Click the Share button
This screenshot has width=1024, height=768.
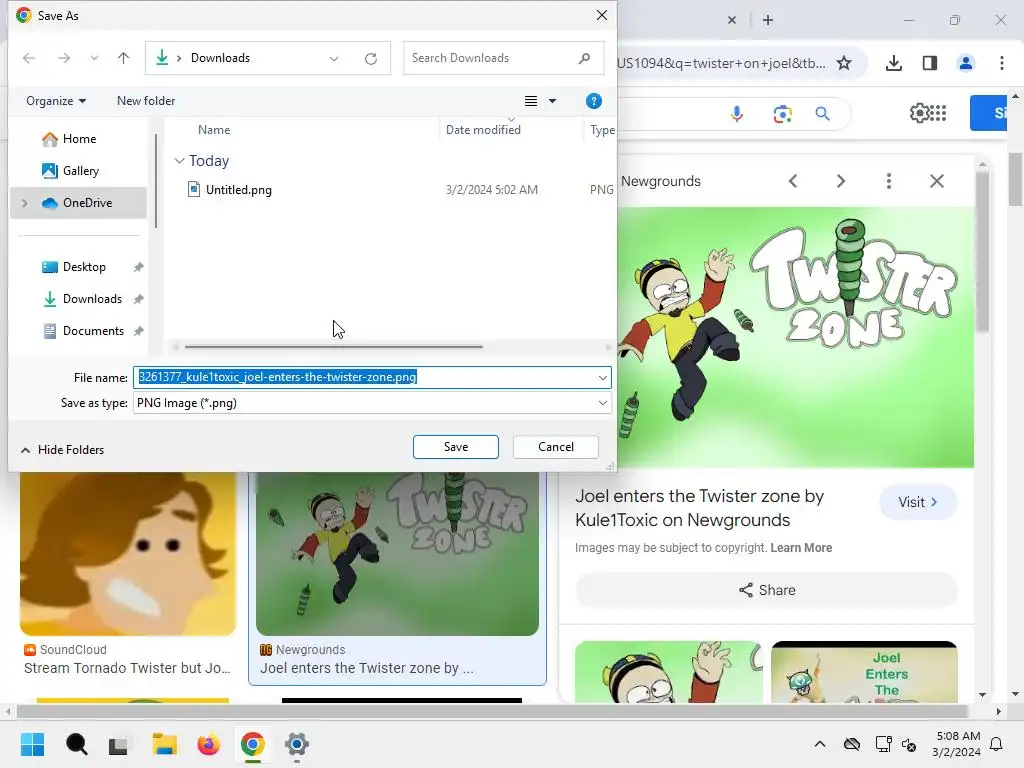point(767,590)
